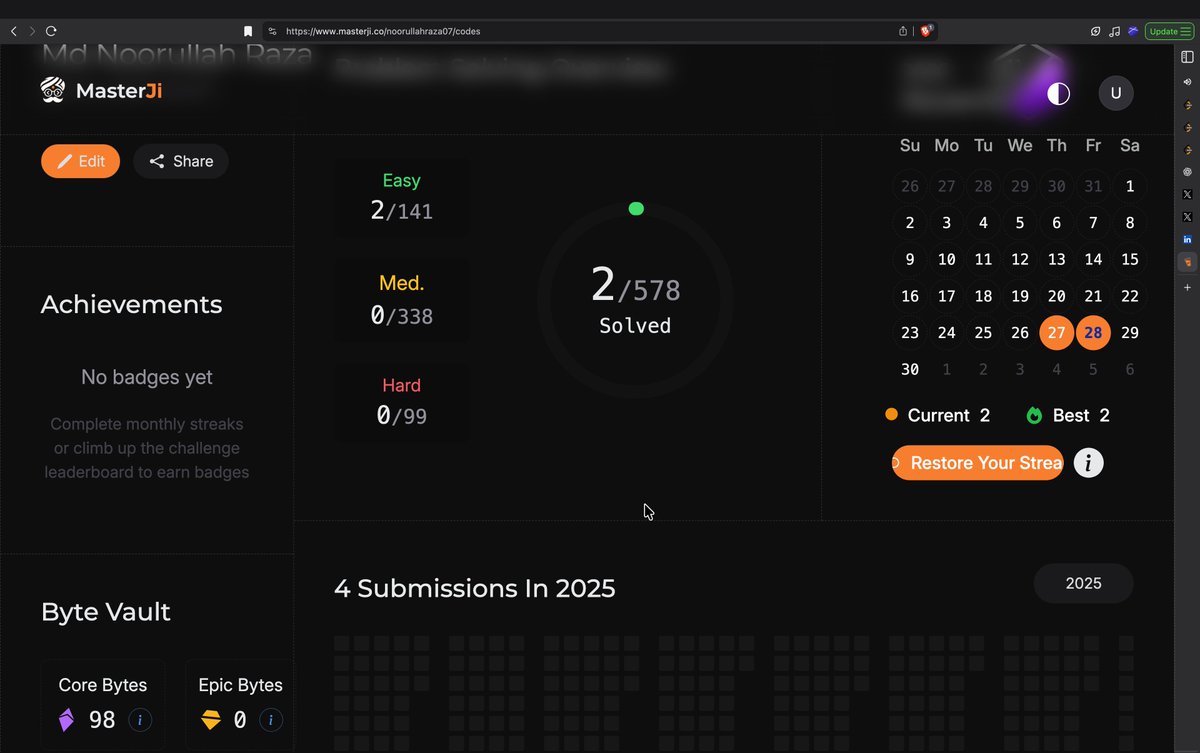The height and width of the screenshot is (753, 1200).
Task: Open the 2025 year selector
Action: [x=1083, y=583]
